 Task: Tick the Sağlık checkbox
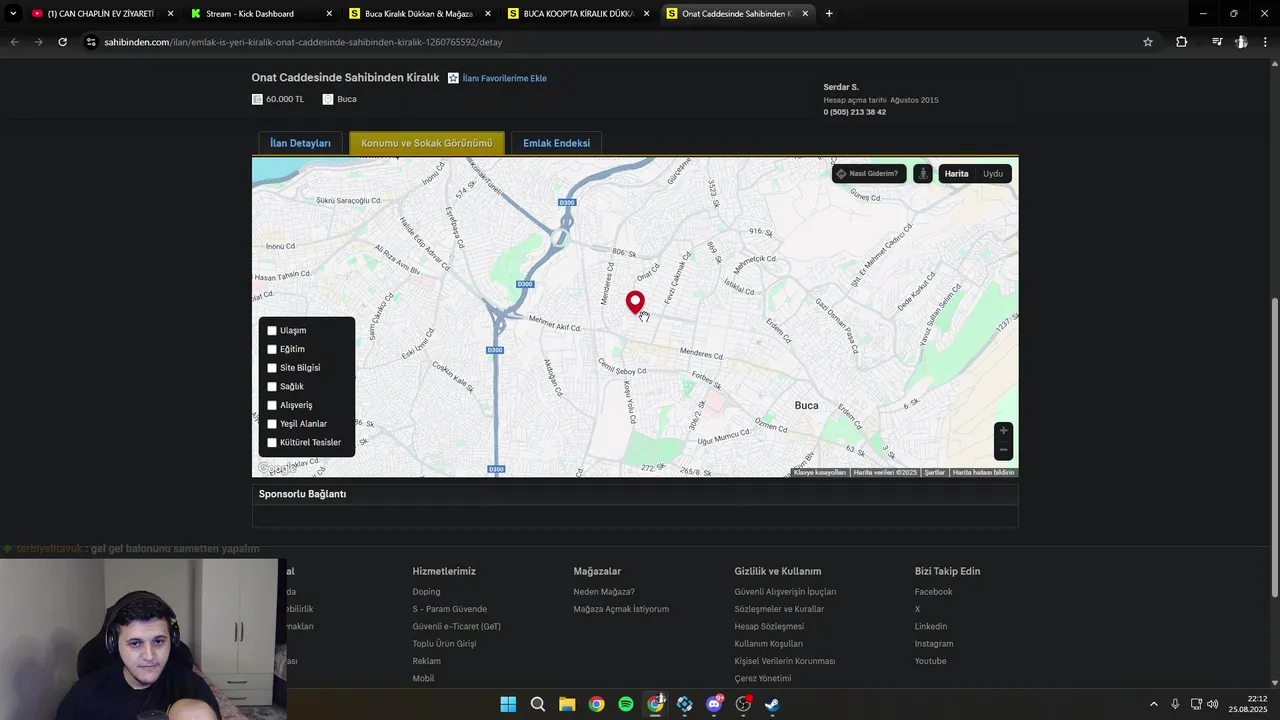click(272, 387)
